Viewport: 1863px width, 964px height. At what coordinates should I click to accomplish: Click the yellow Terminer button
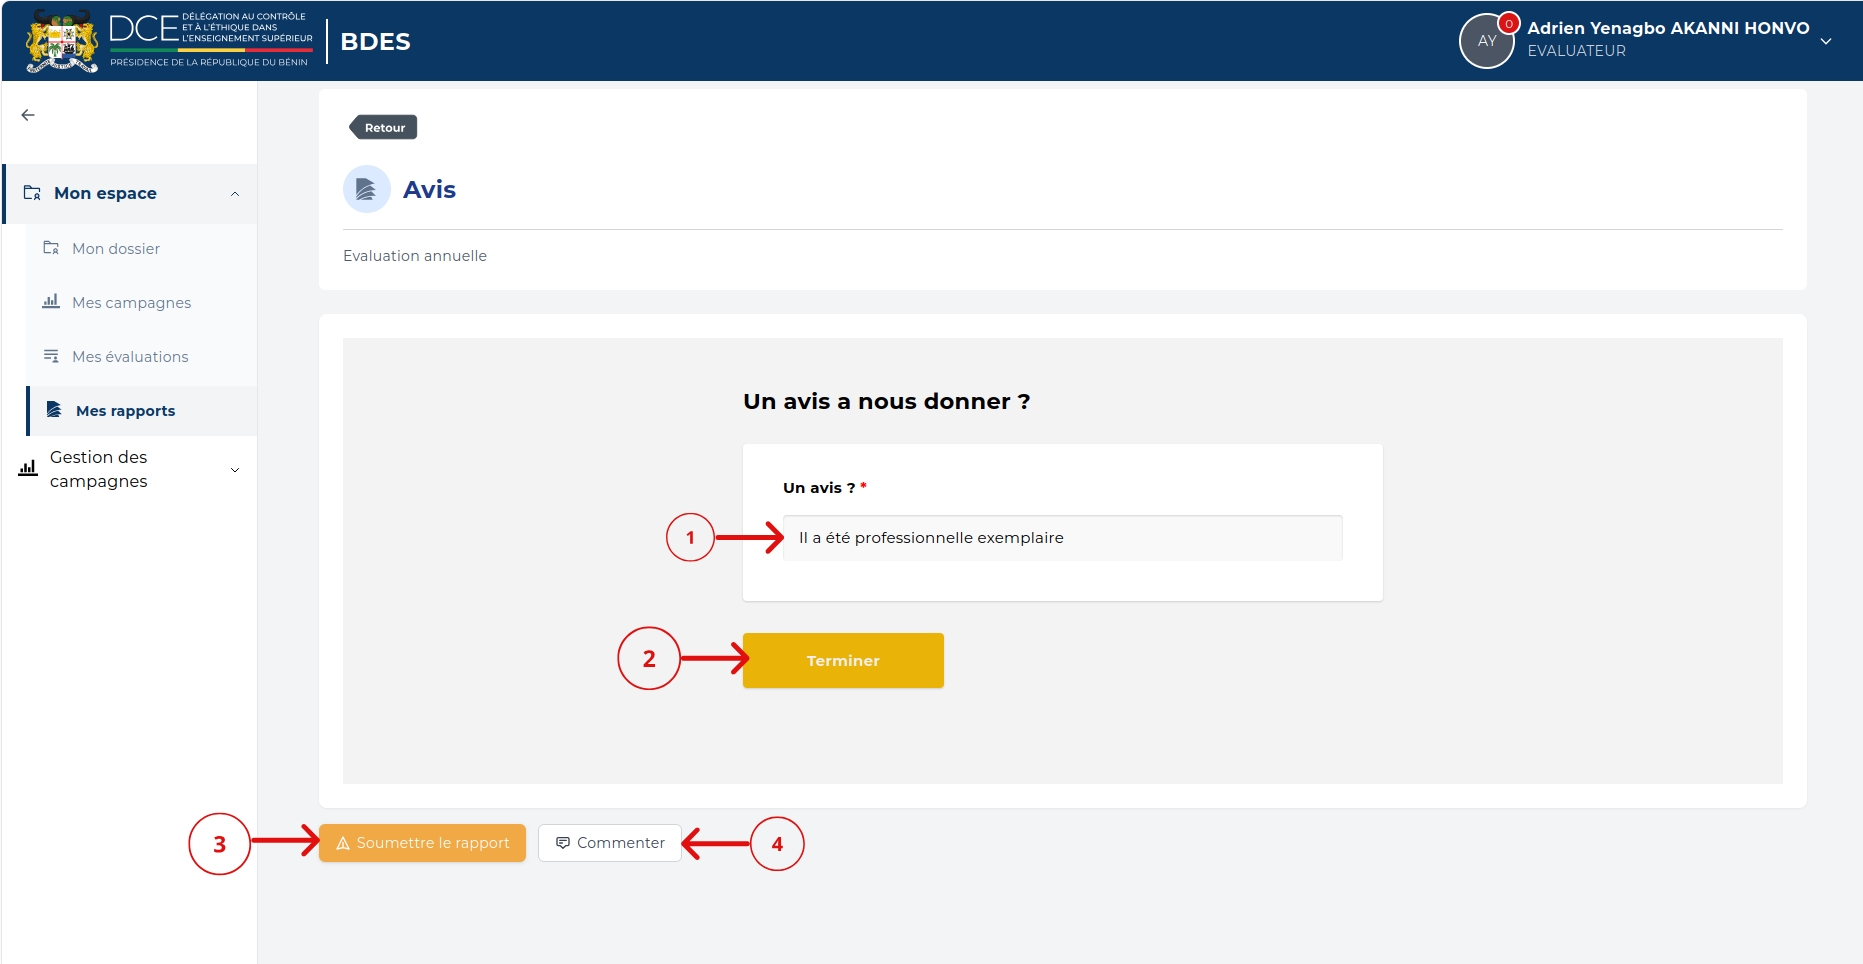click(843, 660)
